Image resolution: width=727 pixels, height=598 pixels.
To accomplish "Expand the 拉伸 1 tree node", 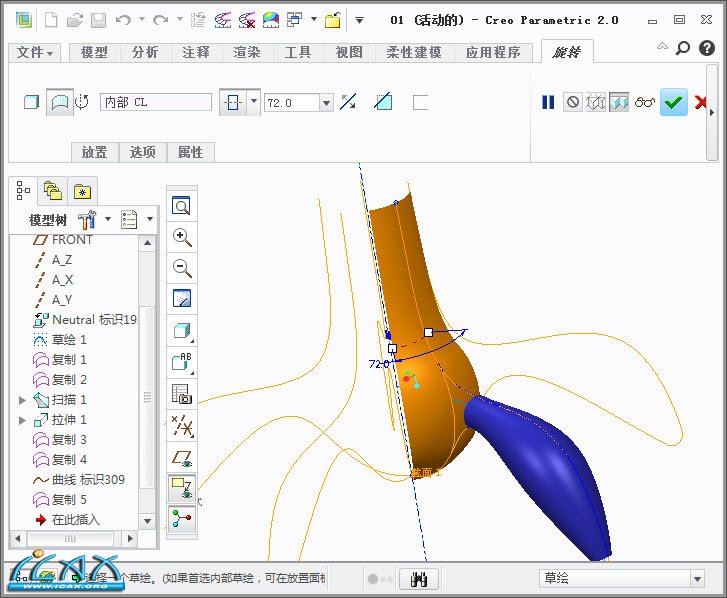I will point(23,420).
